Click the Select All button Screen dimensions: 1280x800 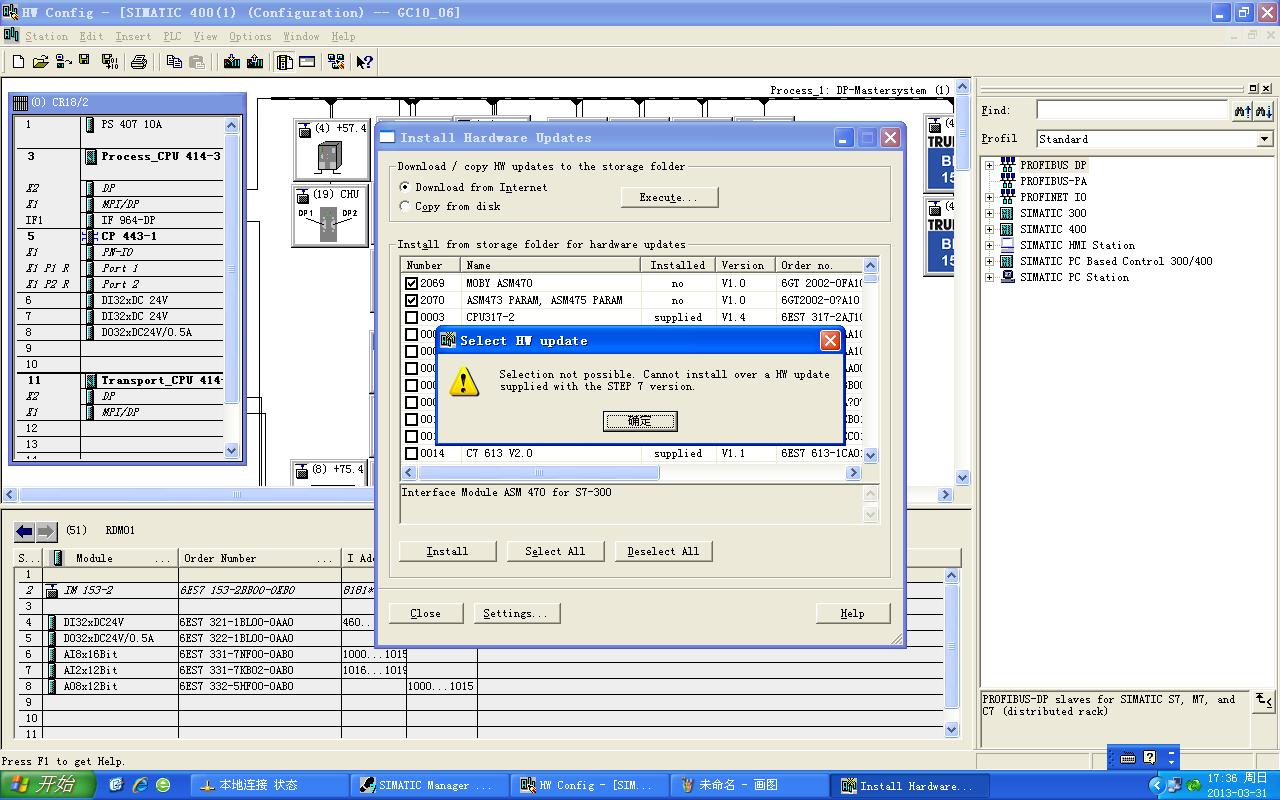click(555, 551)
